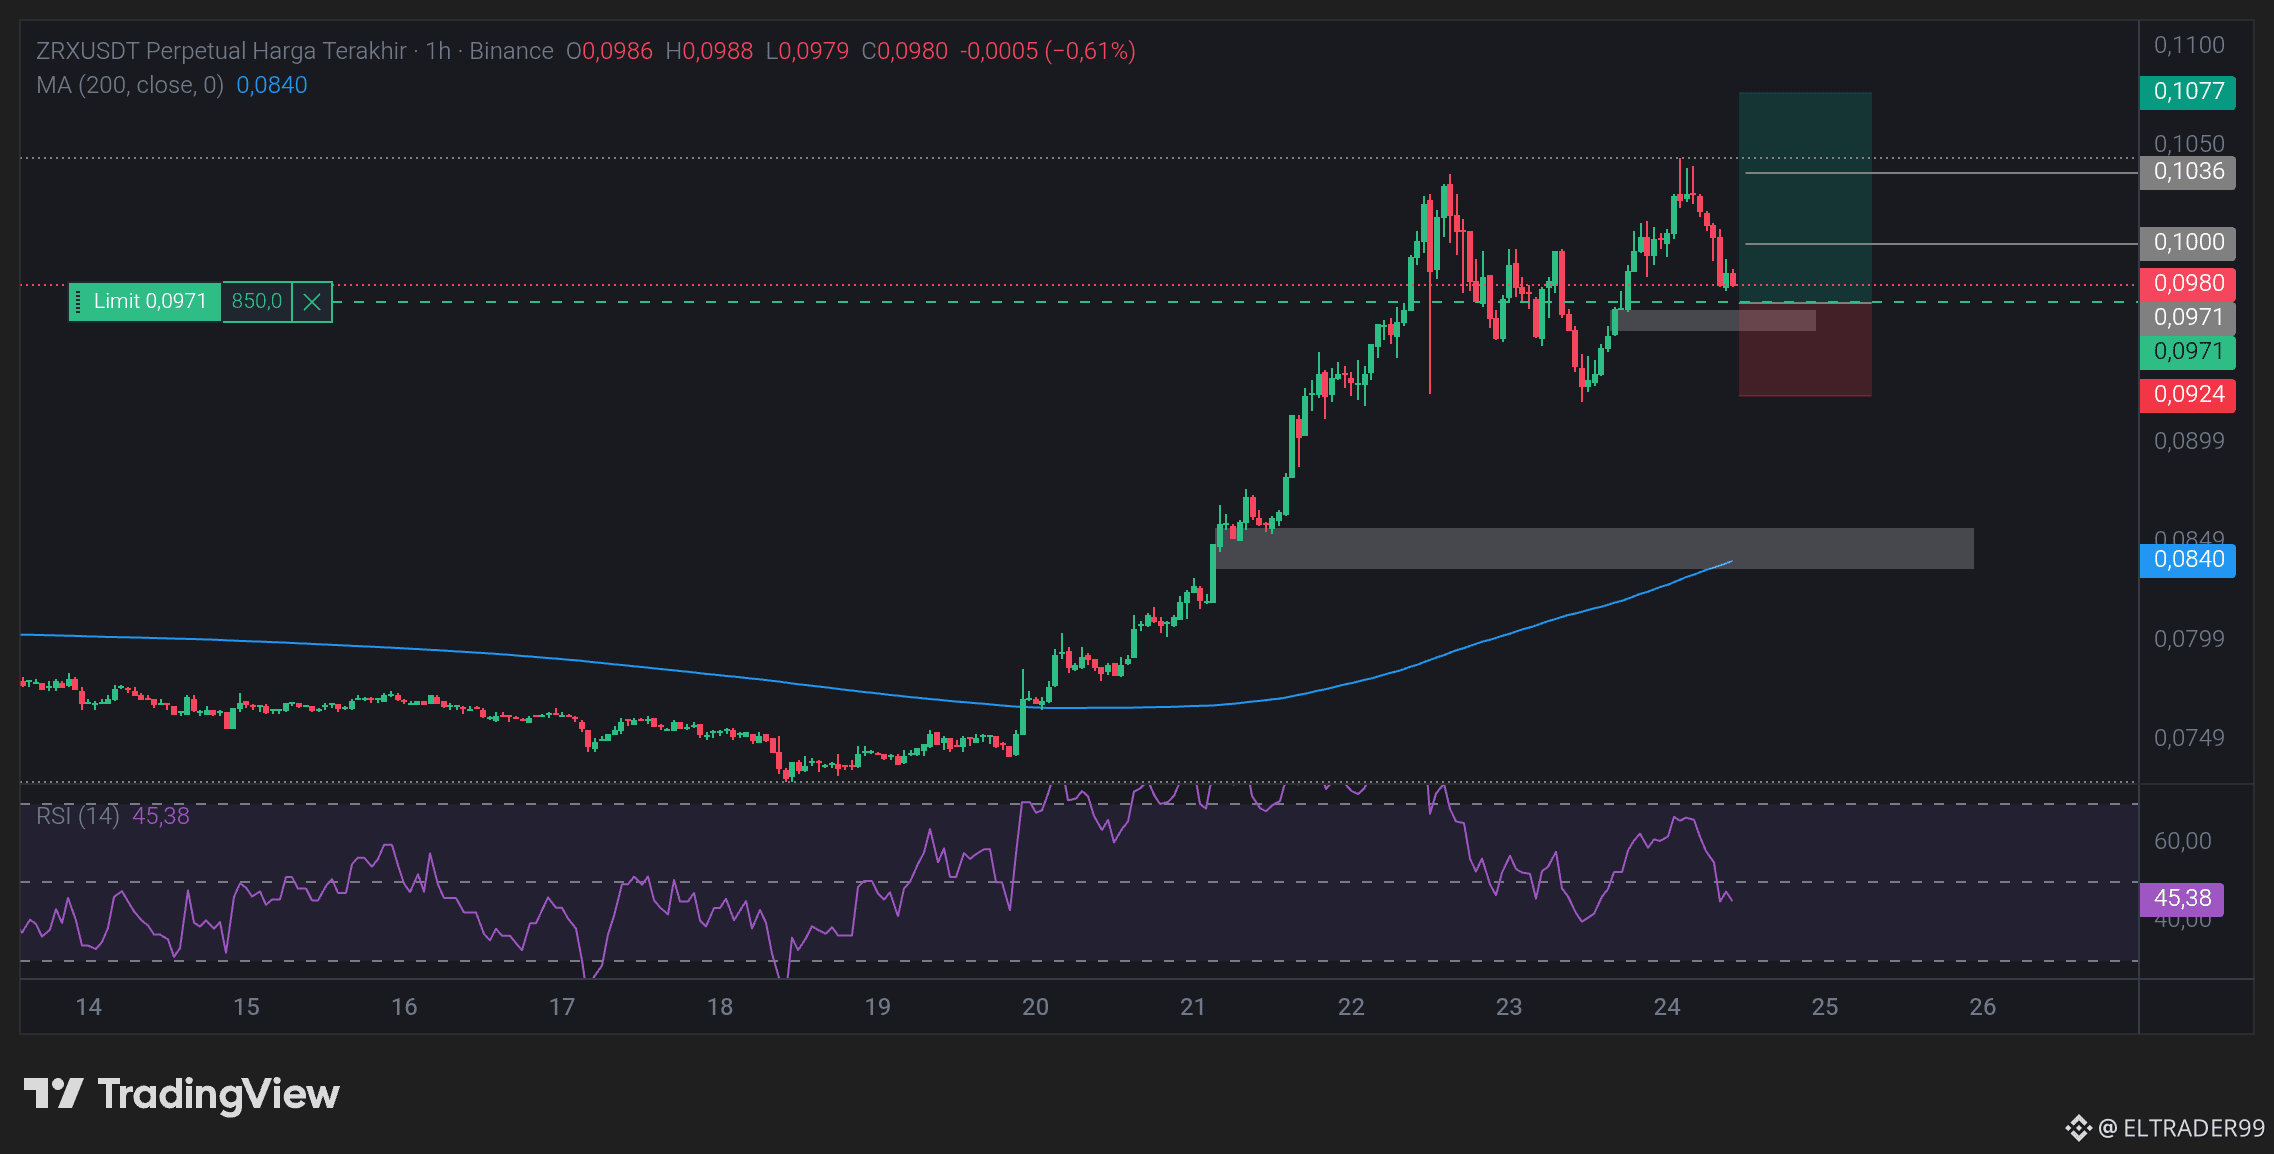2274x1154 pixels.
Task: Click date 24 on the time axis
Action: [1667, 1007]
